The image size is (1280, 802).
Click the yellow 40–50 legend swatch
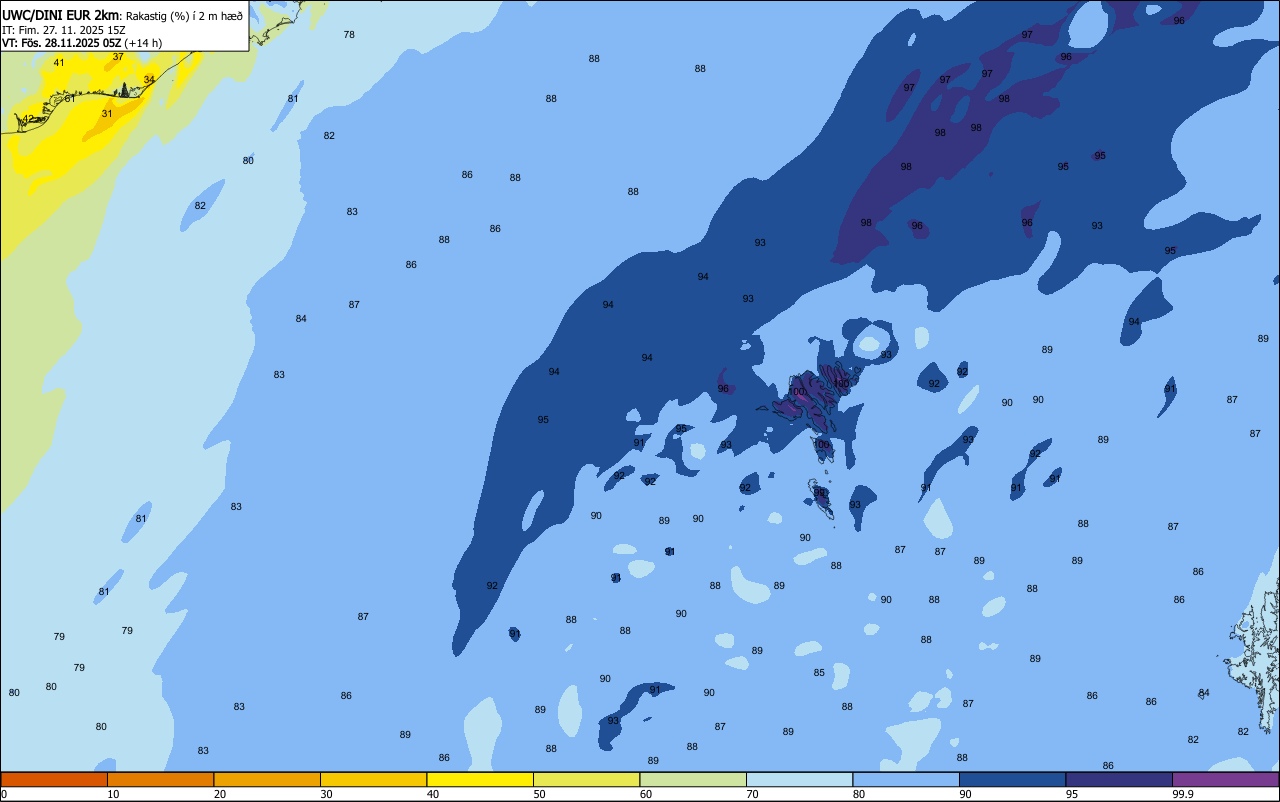pos(480,779)
